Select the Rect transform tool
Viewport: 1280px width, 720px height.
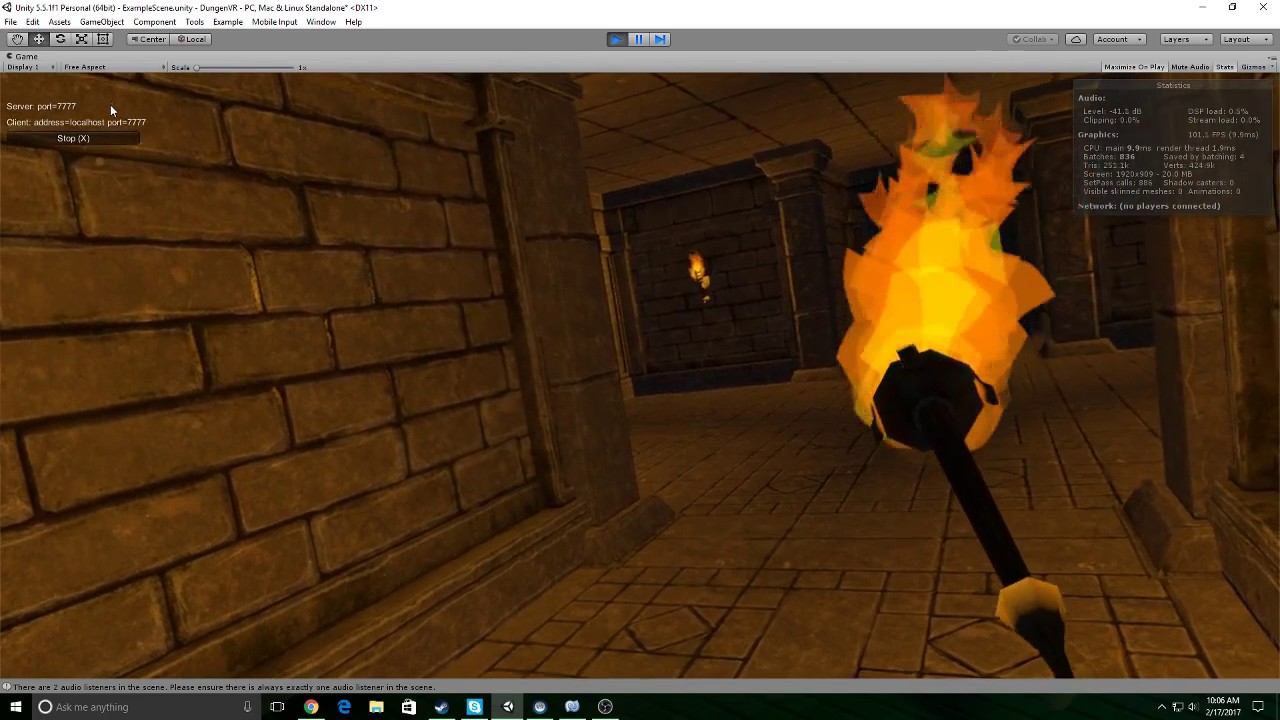102,39
